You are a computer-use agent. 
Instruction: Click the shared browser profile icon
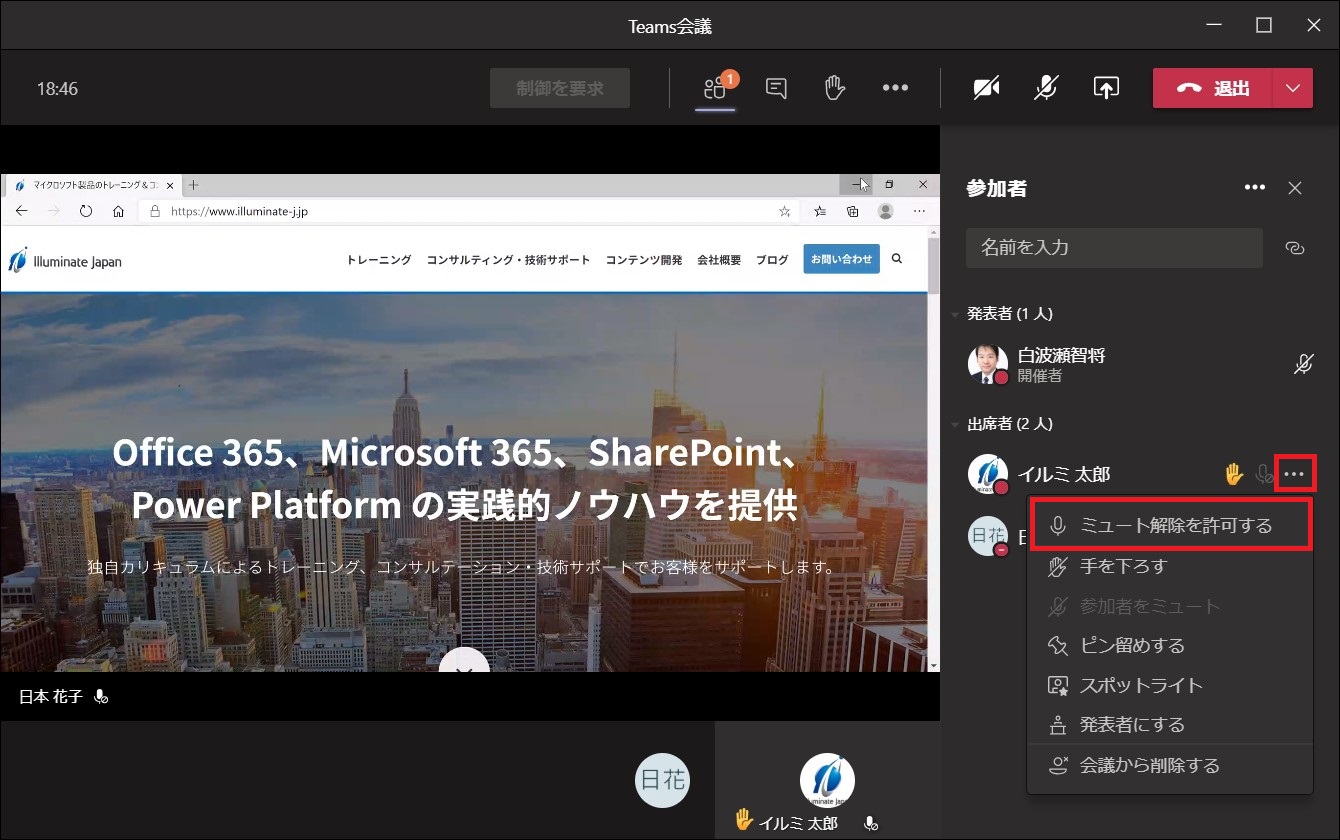click(x=885, y=211)
